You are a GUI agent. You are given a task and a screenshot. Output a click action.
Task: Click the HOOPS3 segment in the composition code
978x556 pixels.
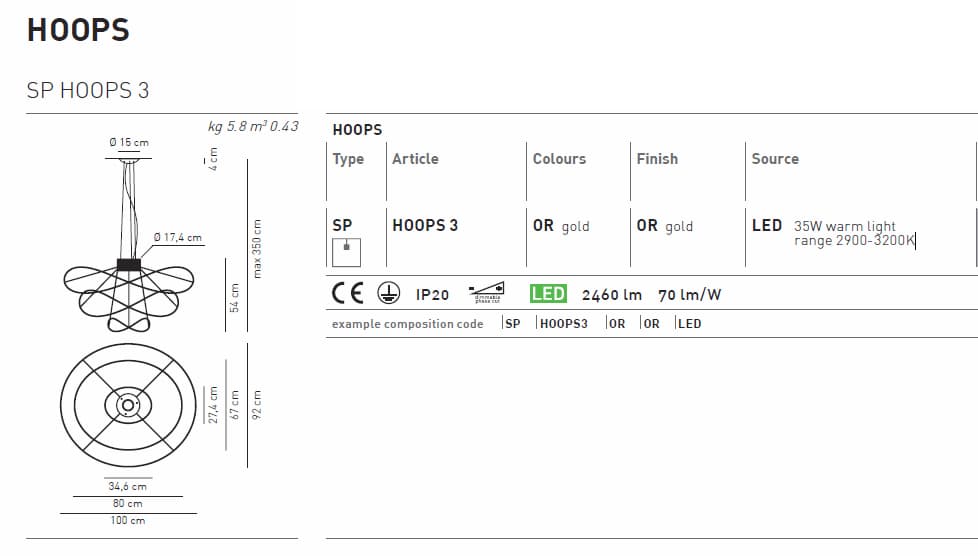(563, 324)
